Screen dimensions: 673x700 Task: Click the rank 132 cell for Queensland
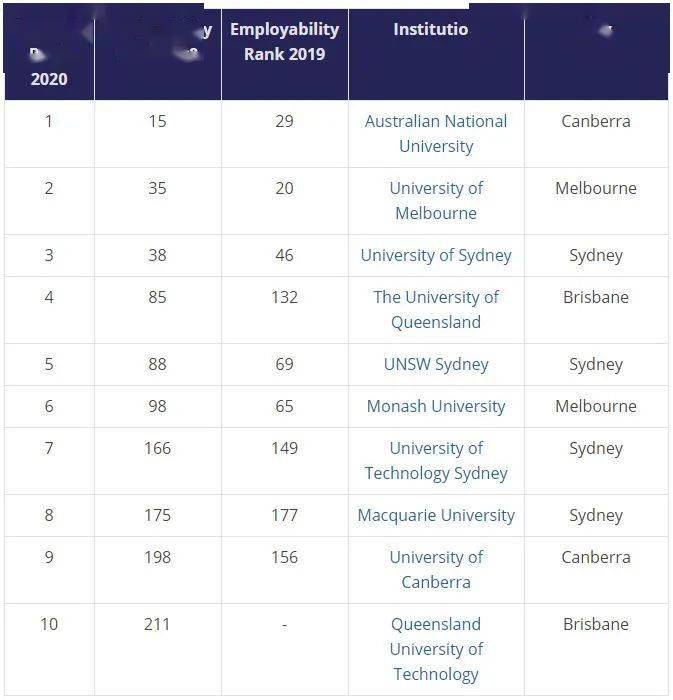[x=284, y=297]
